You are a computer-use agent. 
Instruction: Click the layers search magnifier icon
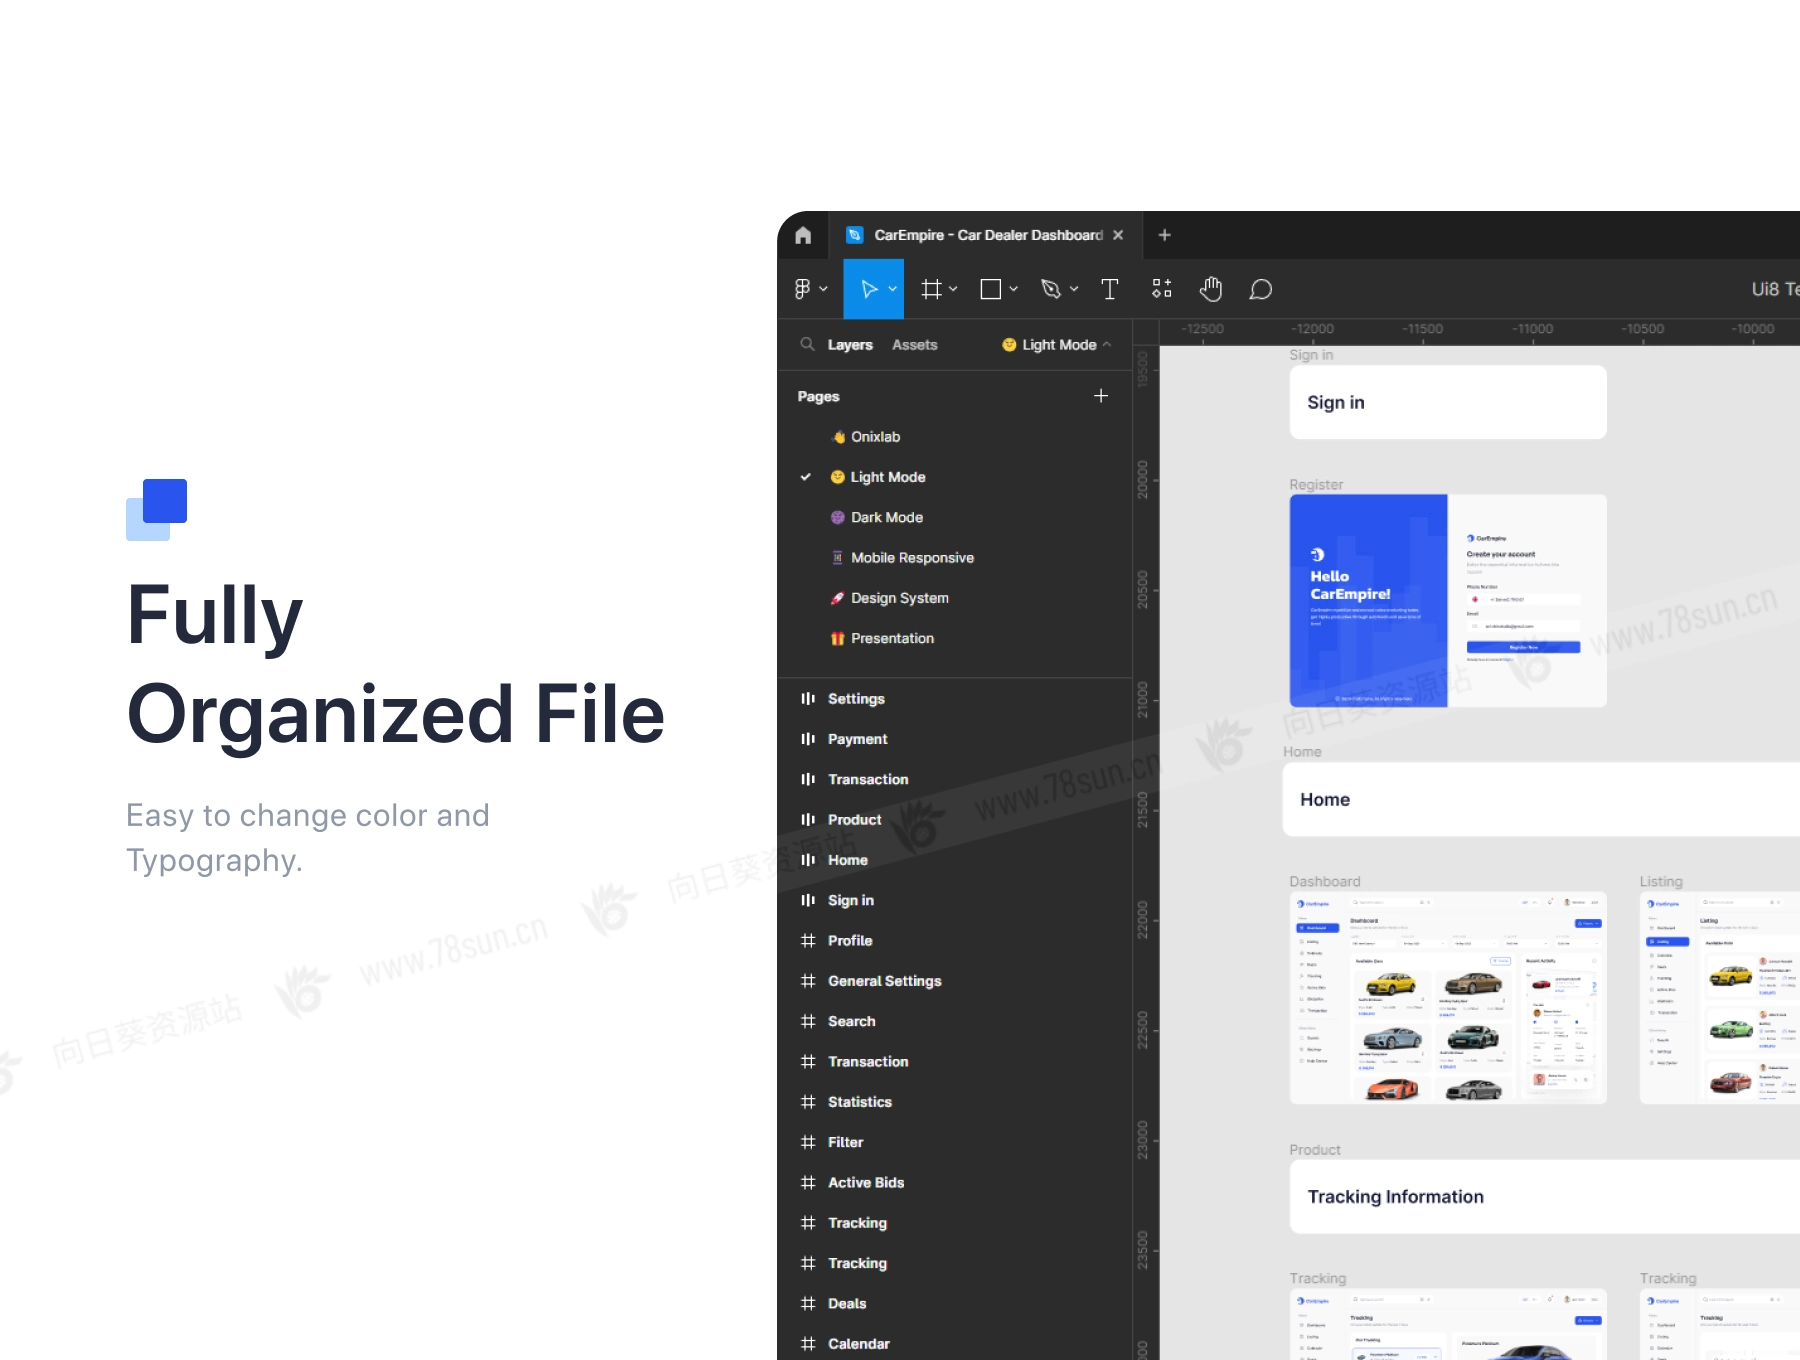coord(807,344)
